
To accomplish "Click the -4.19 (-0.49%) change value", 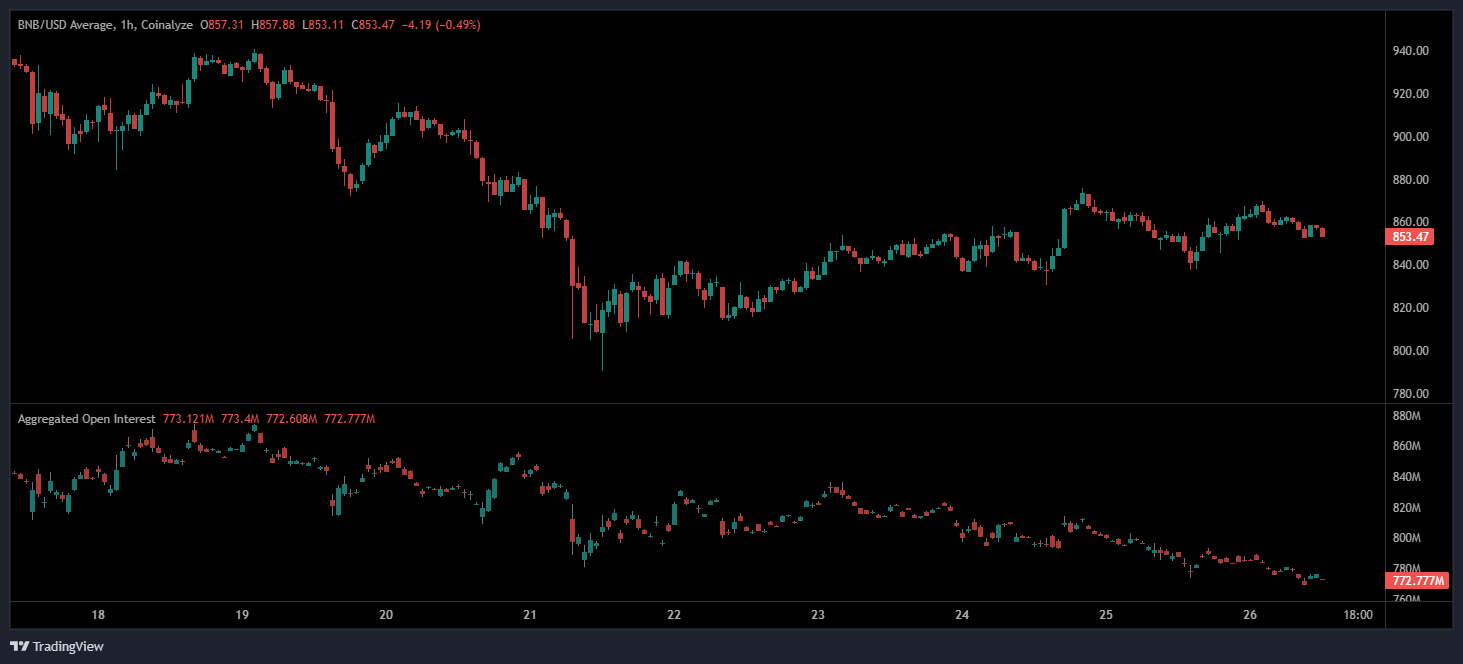I will click(x=441, y=25).
